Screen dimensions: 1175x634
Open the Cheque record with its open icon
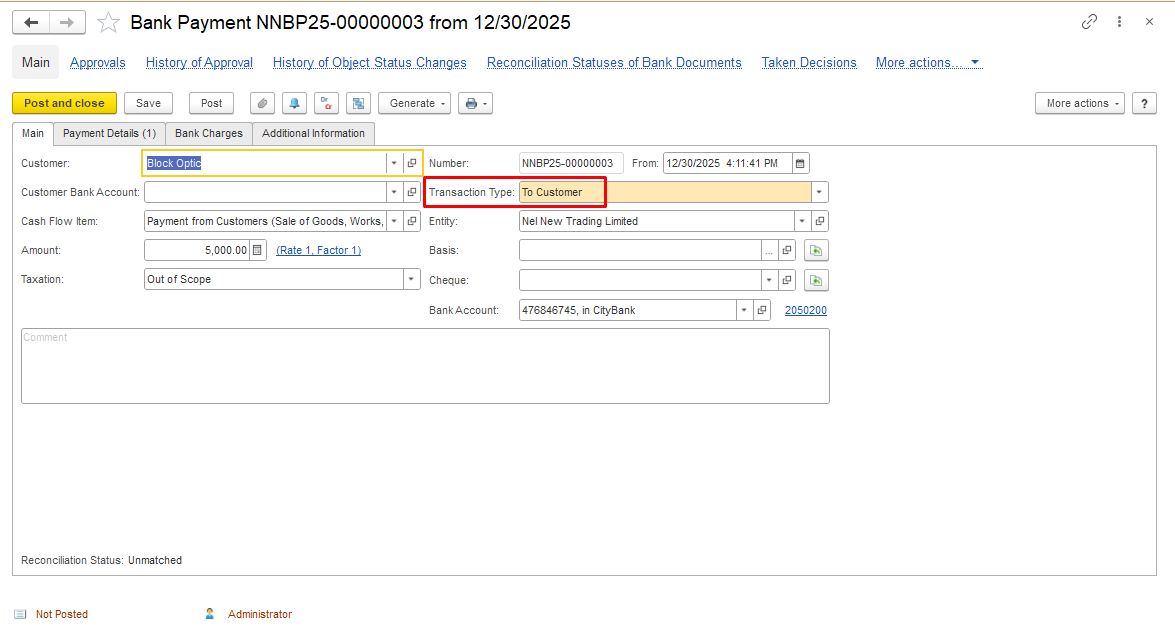click(787, 280)
